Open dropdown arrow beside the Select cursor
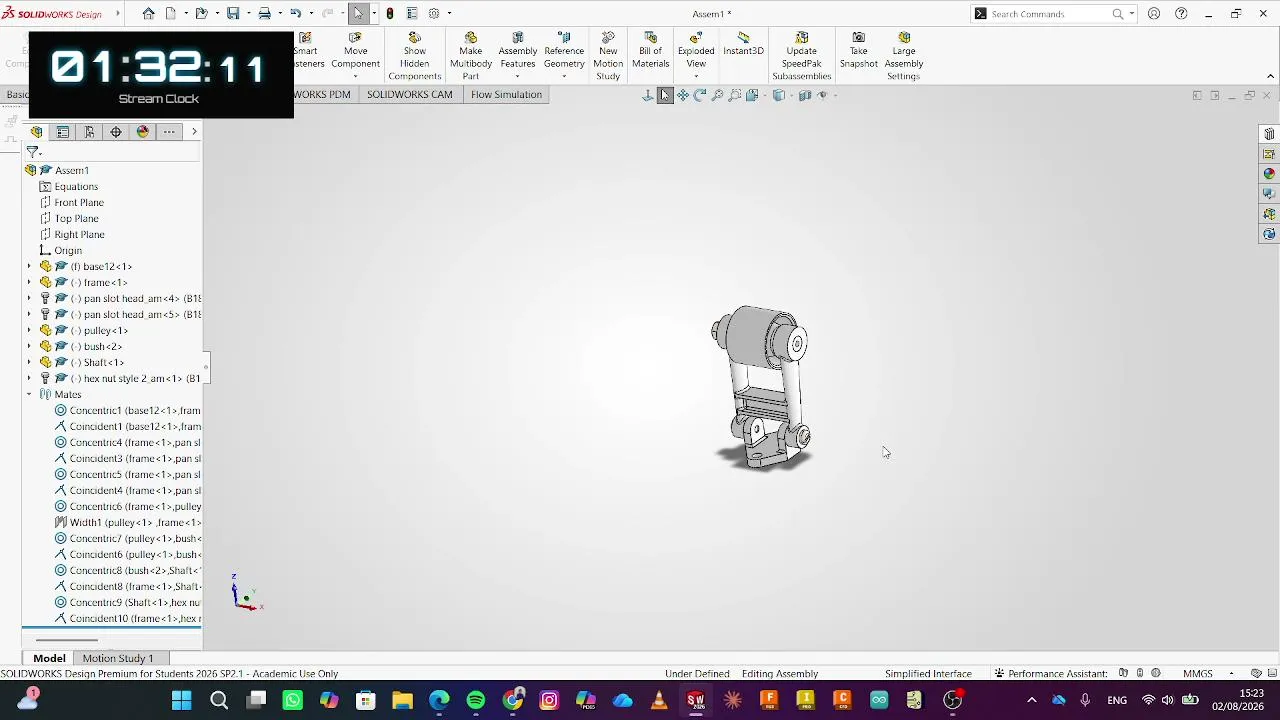 pos(374,13)
